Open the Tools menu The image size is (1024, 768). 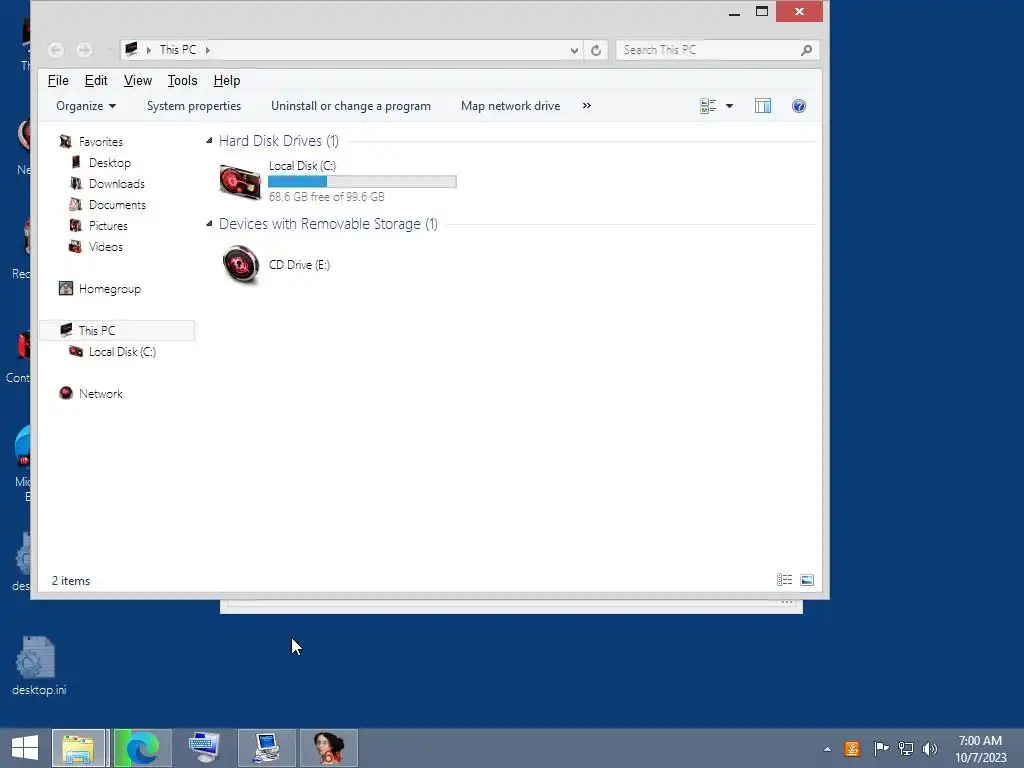tap(182, 80)
